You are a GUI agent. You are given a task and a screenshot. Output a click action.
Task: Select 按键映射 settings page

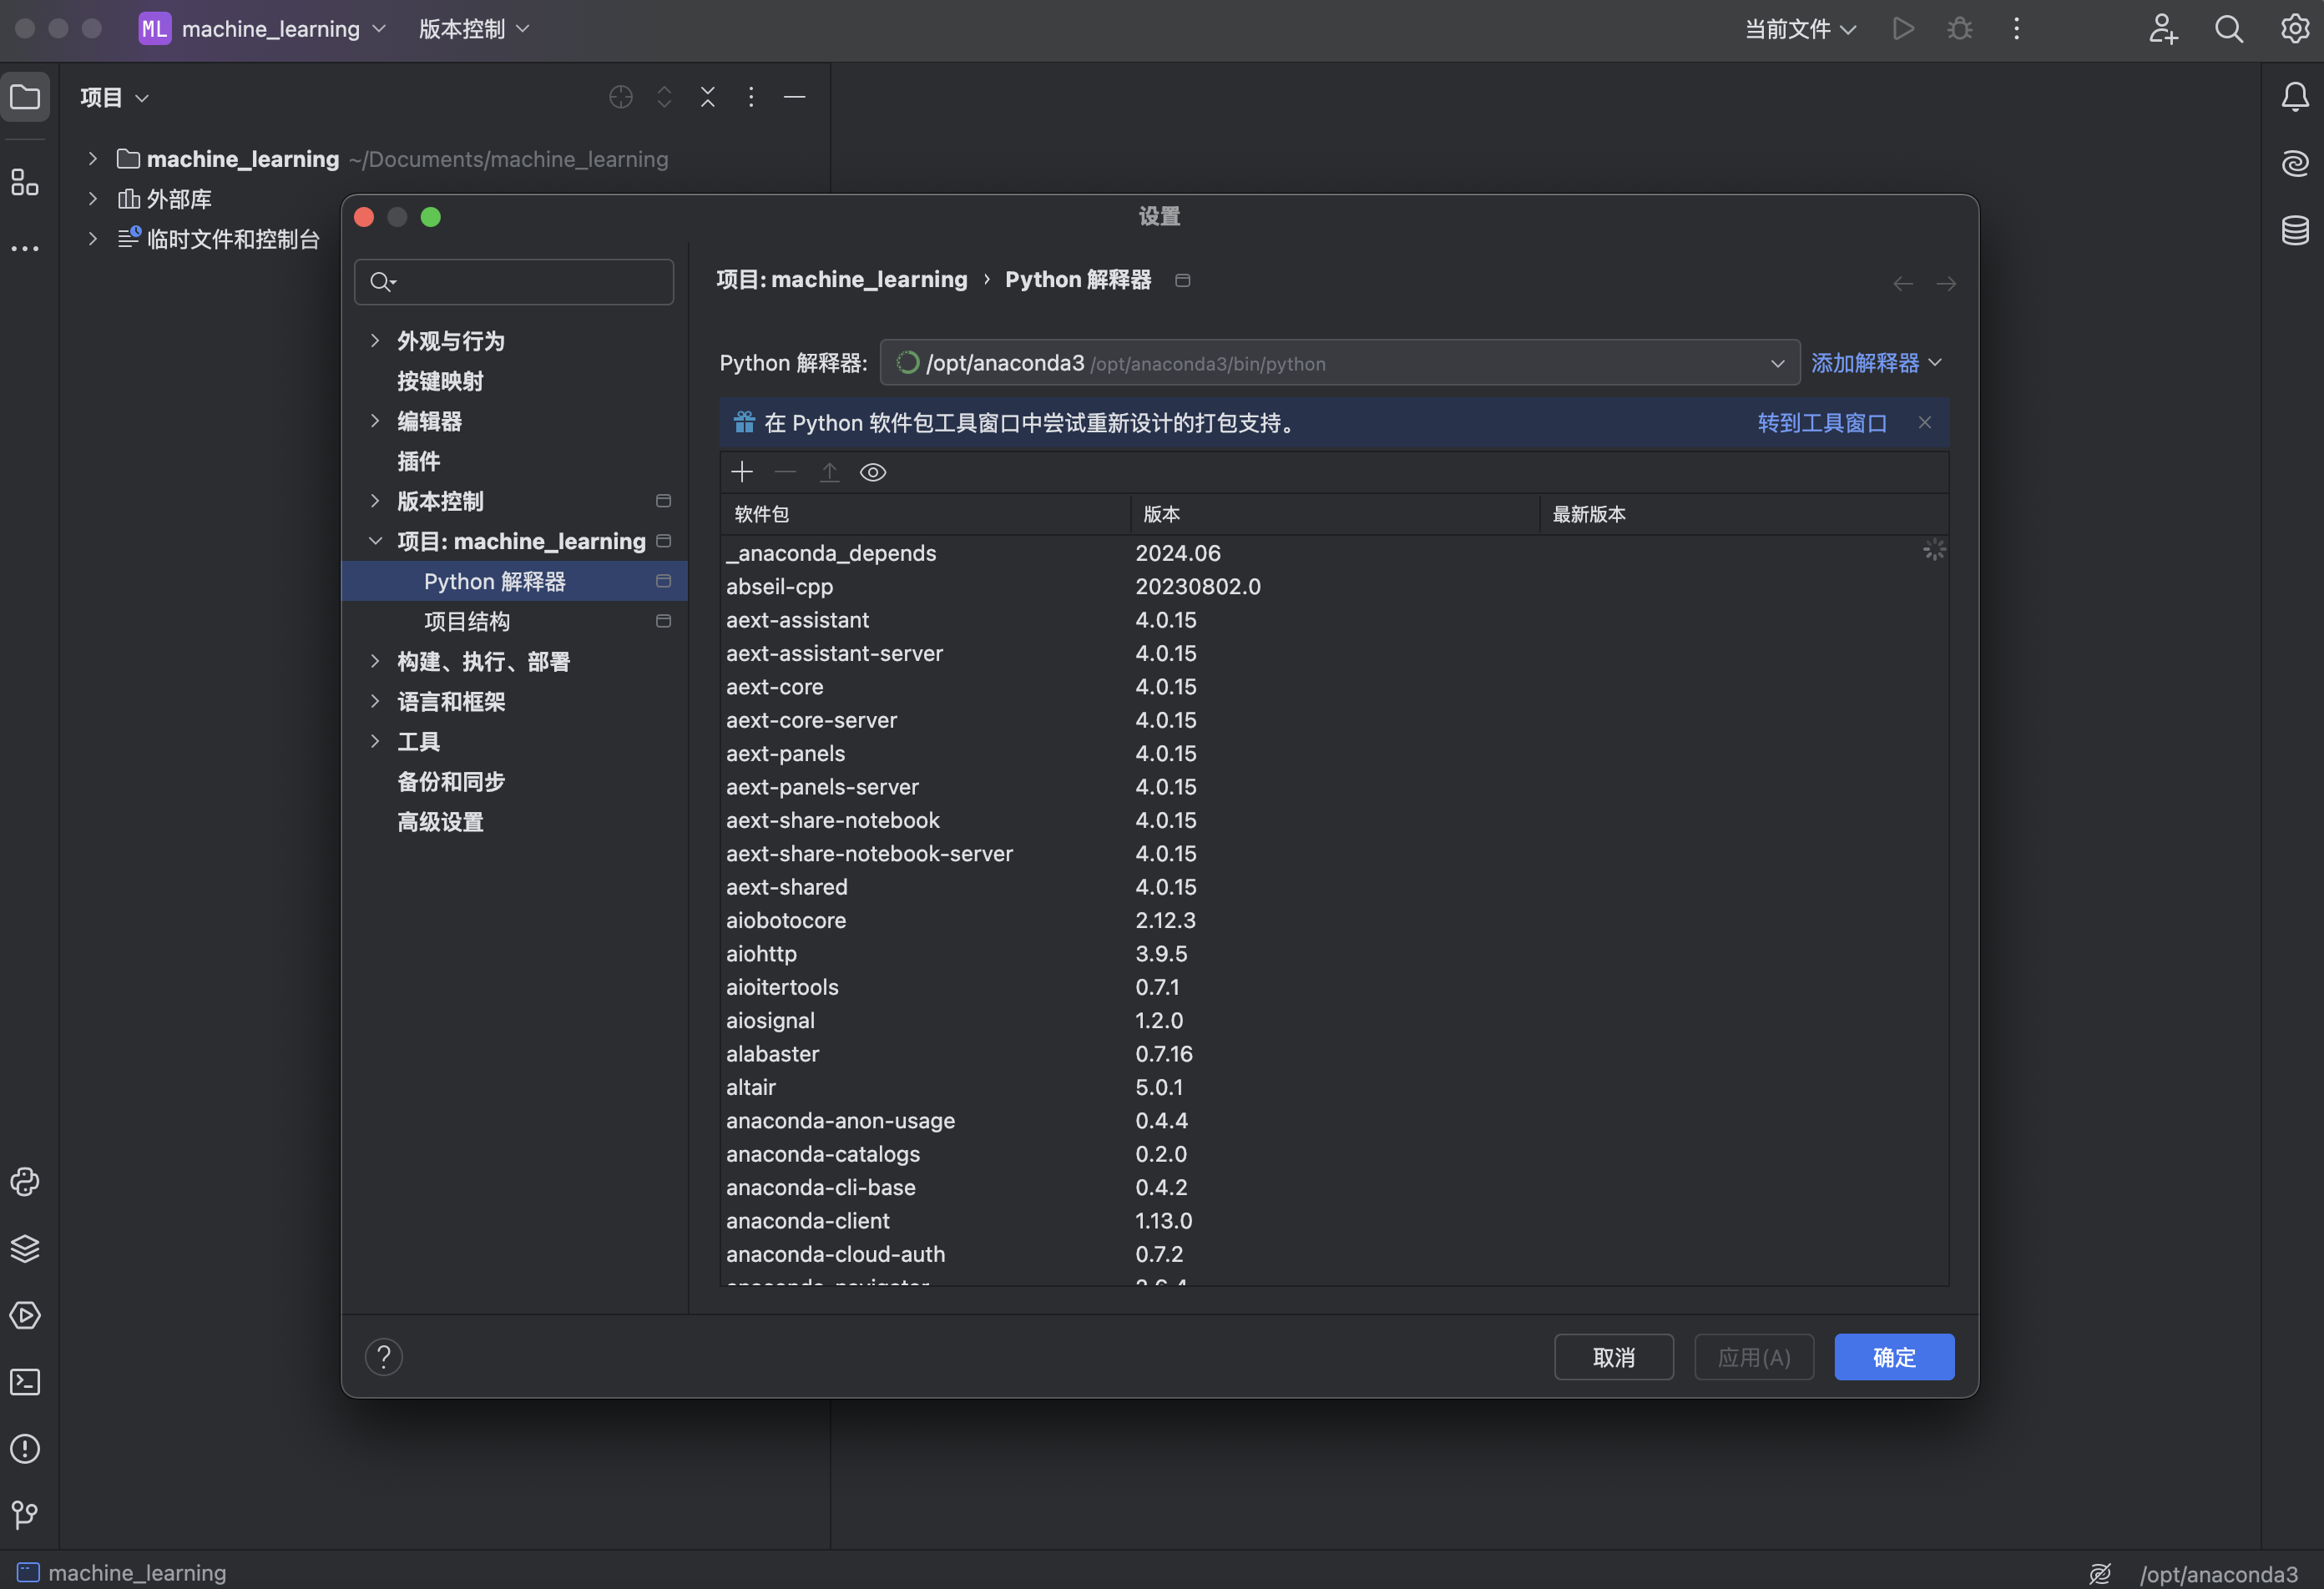[x=440, y=381]
